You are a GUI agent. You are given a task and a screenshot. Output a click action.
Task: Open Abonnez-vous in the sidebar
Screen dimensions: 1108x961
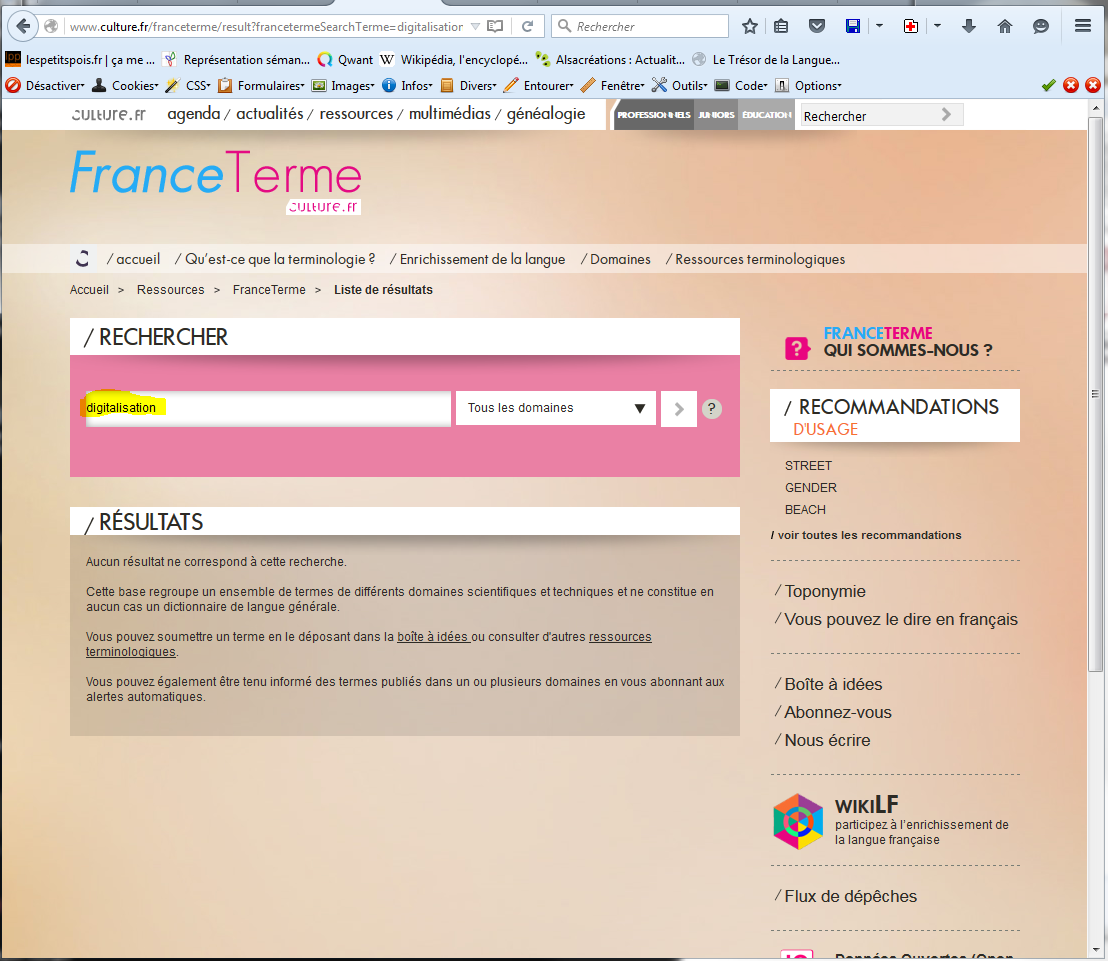point(837,712)
